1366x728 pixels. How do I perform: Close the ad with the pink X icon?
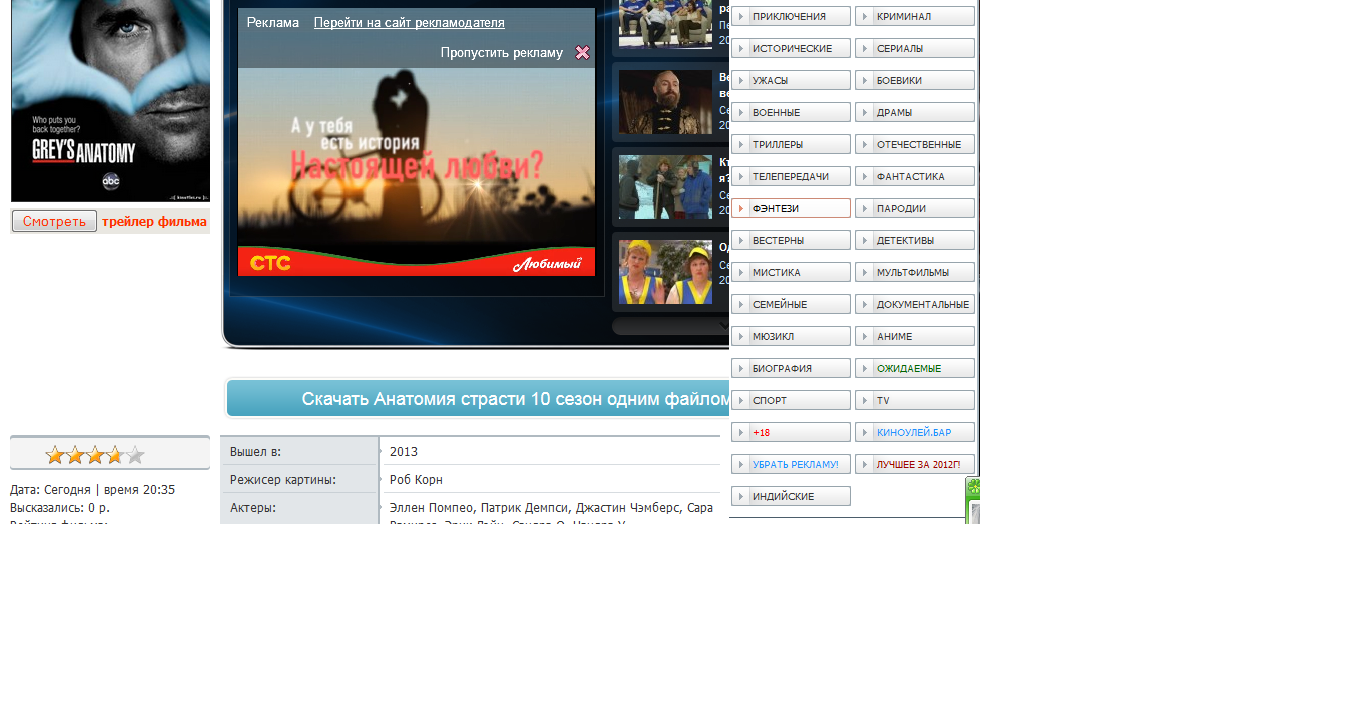[583, 53]
